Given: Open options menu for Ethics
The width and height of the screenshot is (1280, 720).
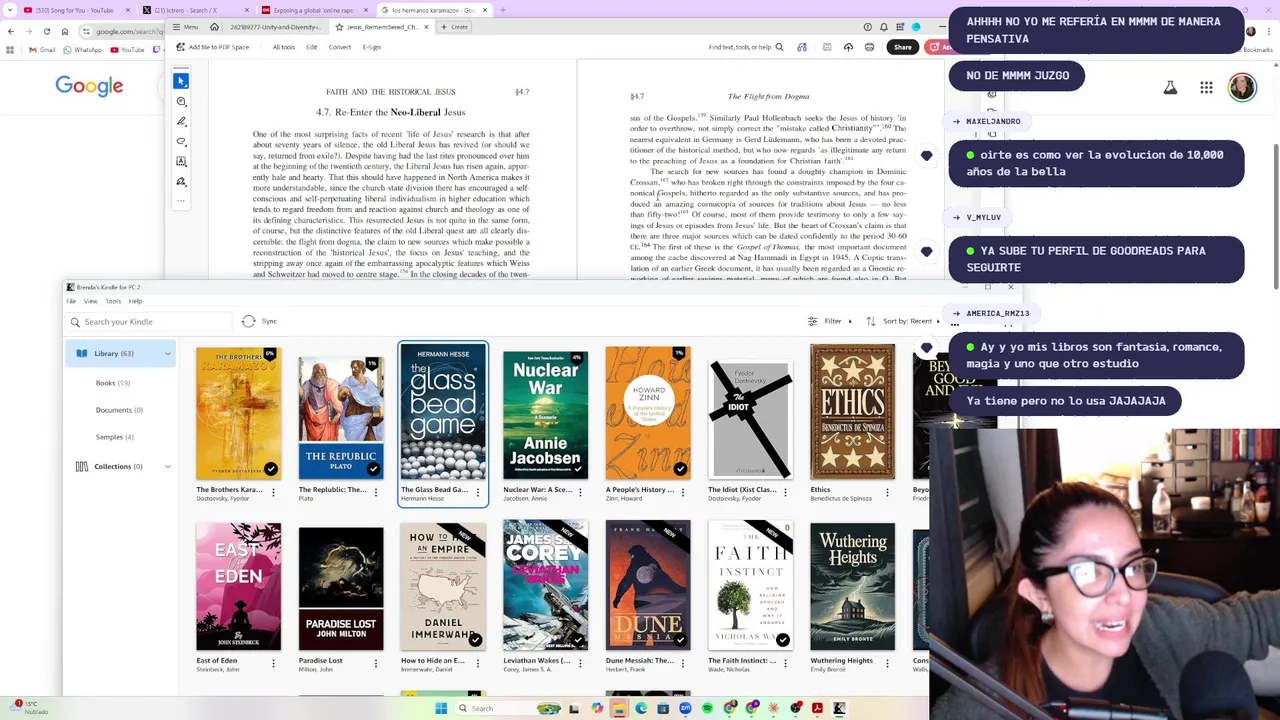Looking at the screenshot, I should pos(887,492).
